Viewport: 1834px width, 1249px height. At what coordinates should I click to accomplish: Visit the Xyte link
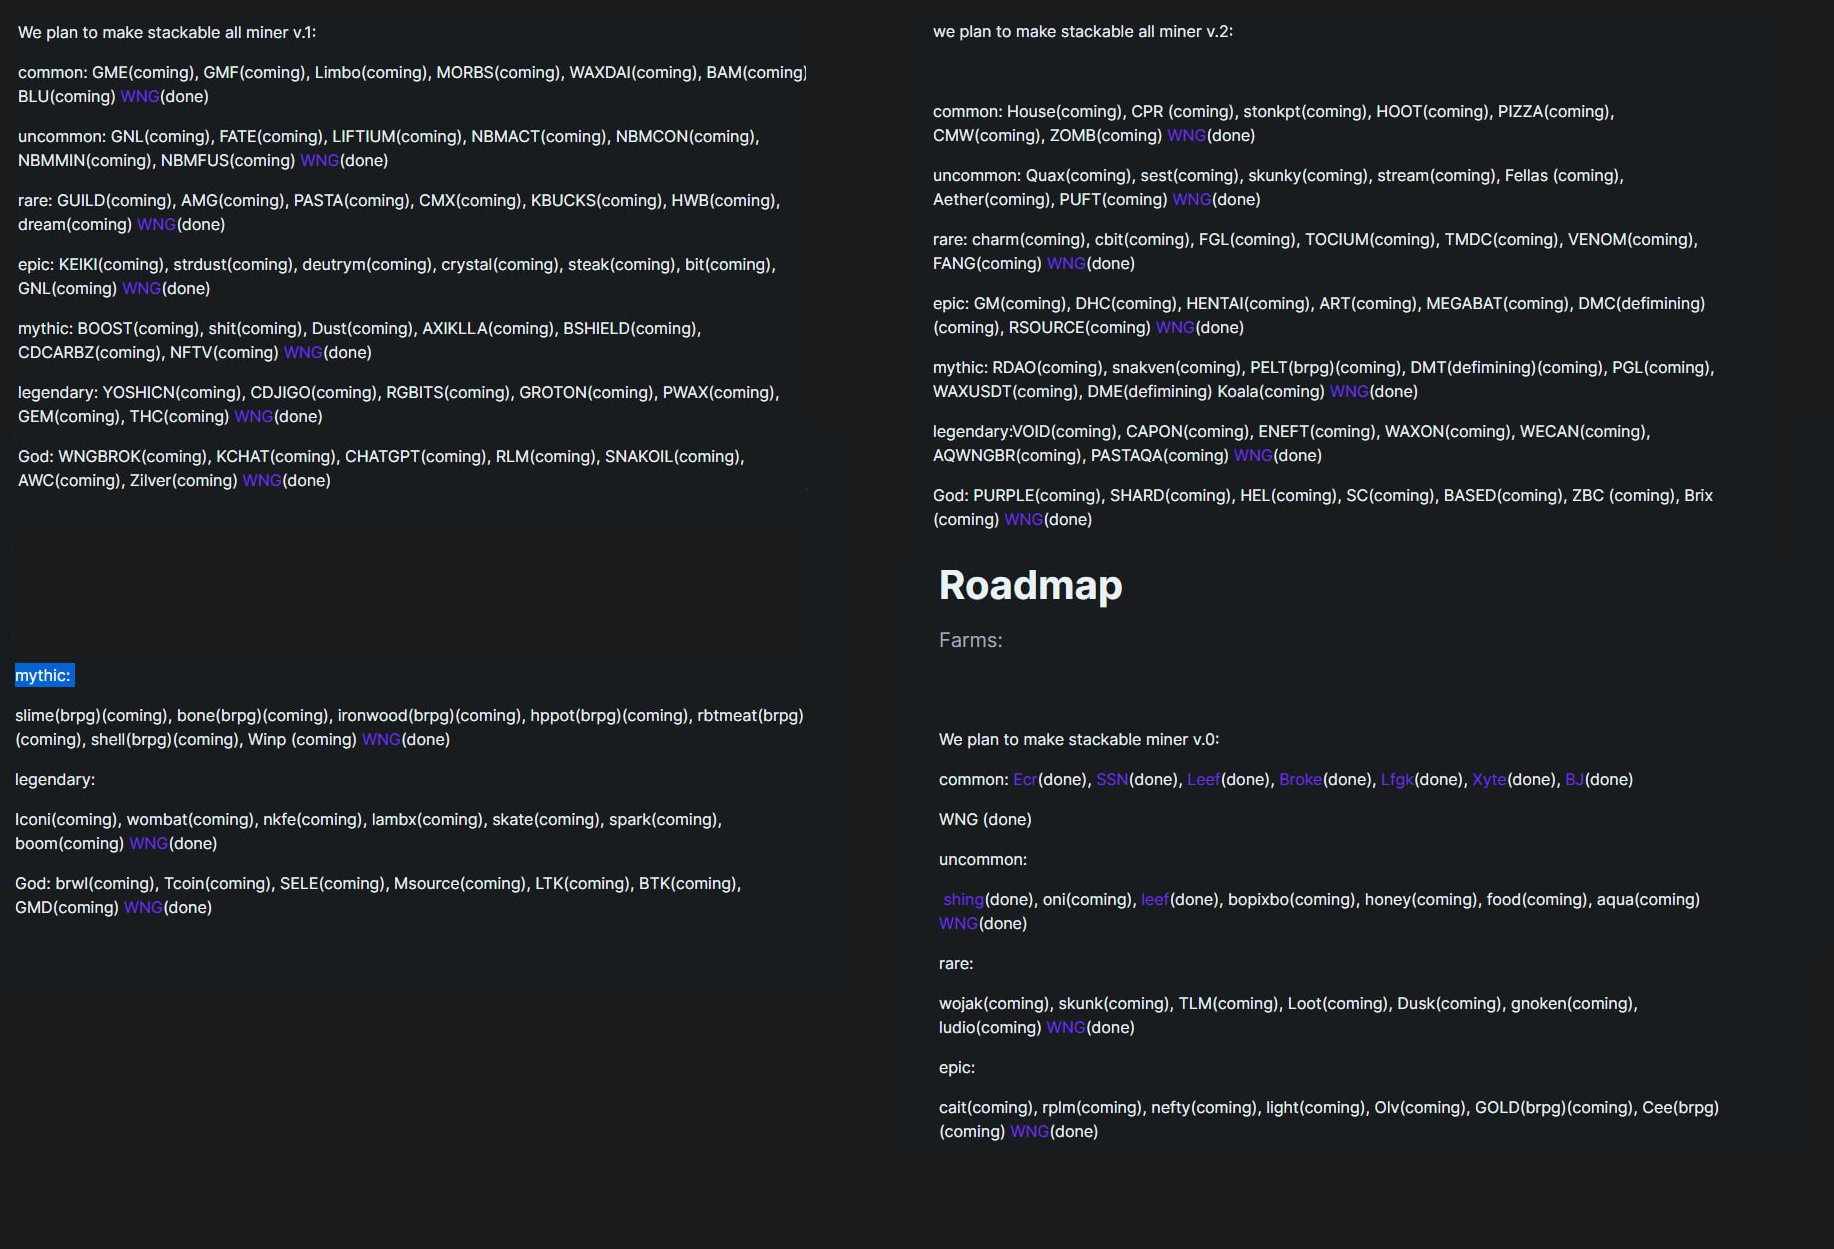tap(1489, 780)
